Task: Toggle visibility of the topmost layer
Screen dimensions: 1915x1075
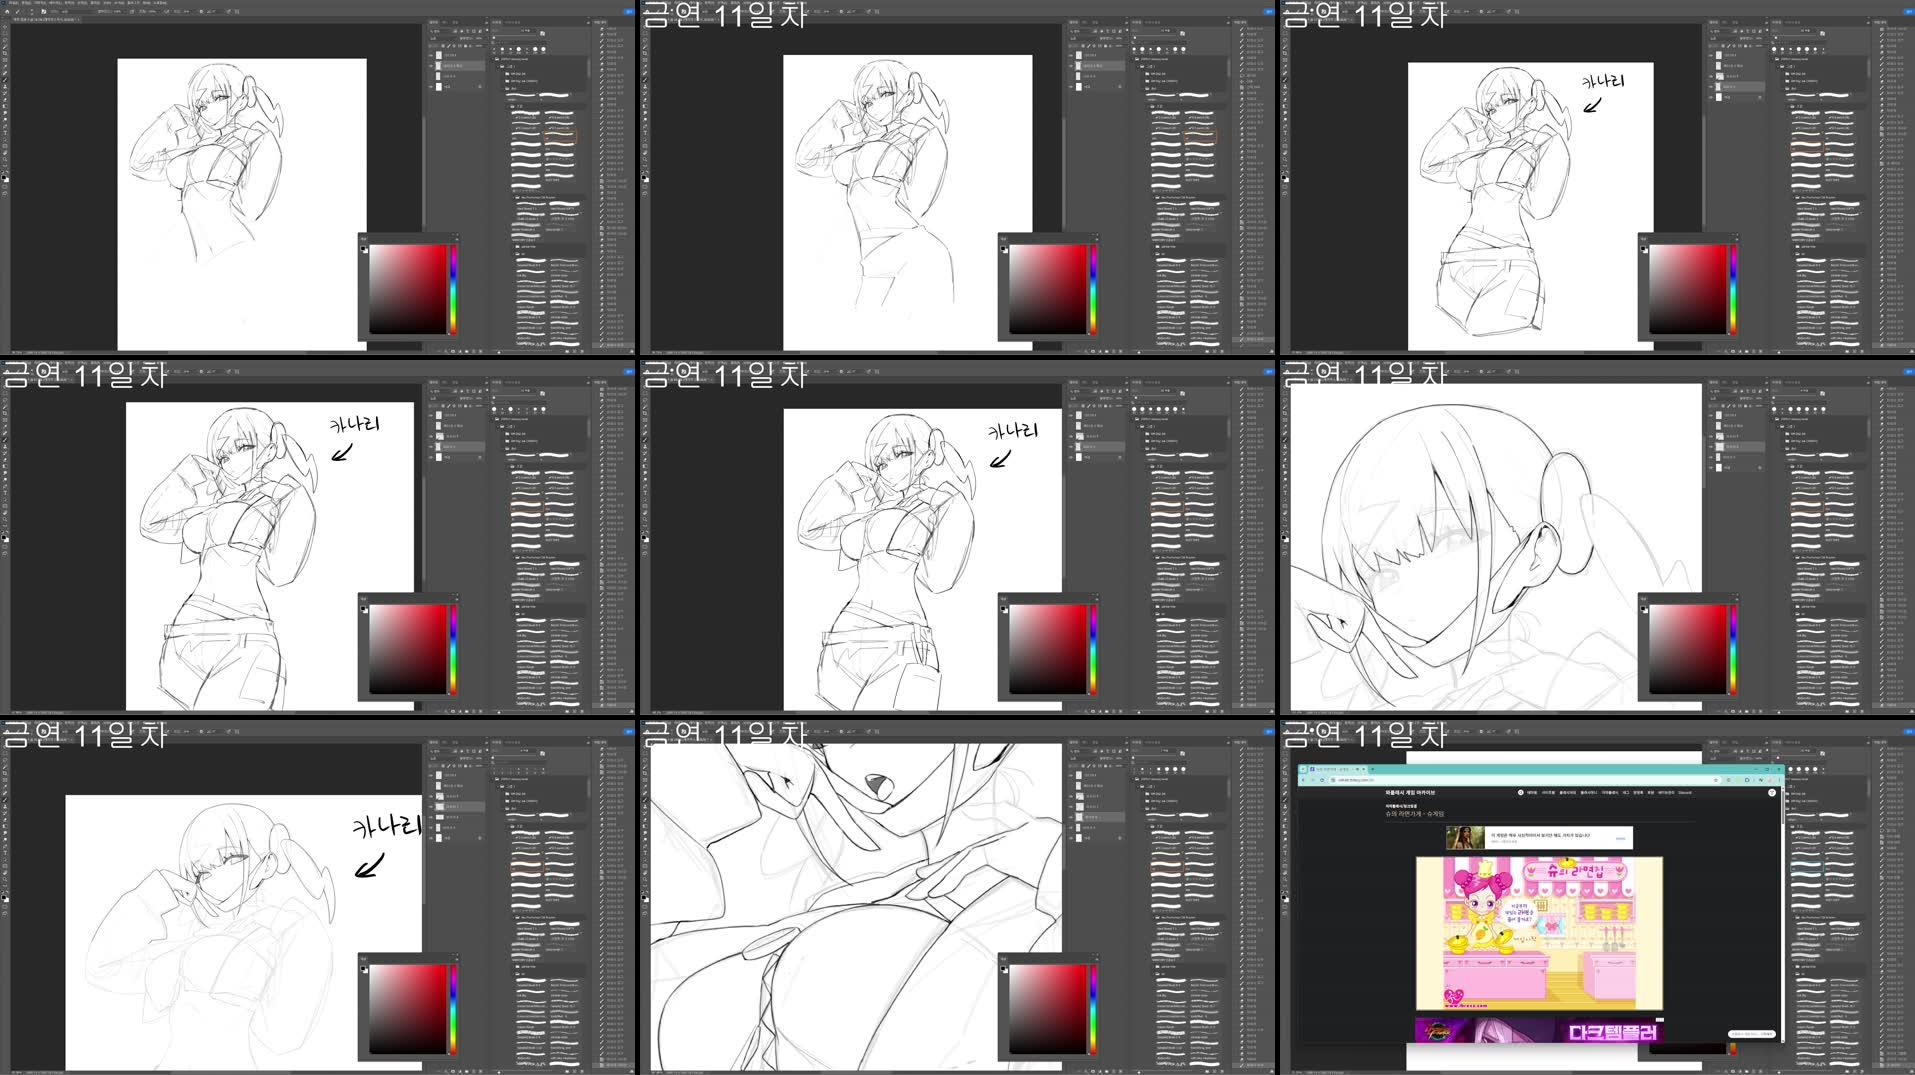Action: tap(431, 55)
